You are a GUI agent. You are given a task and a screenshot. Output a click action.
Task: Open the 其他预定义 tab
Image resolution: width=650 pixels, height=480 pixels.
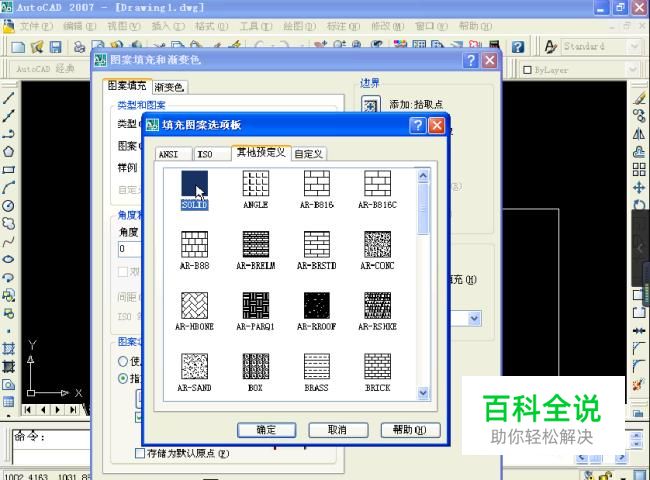pyautogui.click(x=261, y=153)
